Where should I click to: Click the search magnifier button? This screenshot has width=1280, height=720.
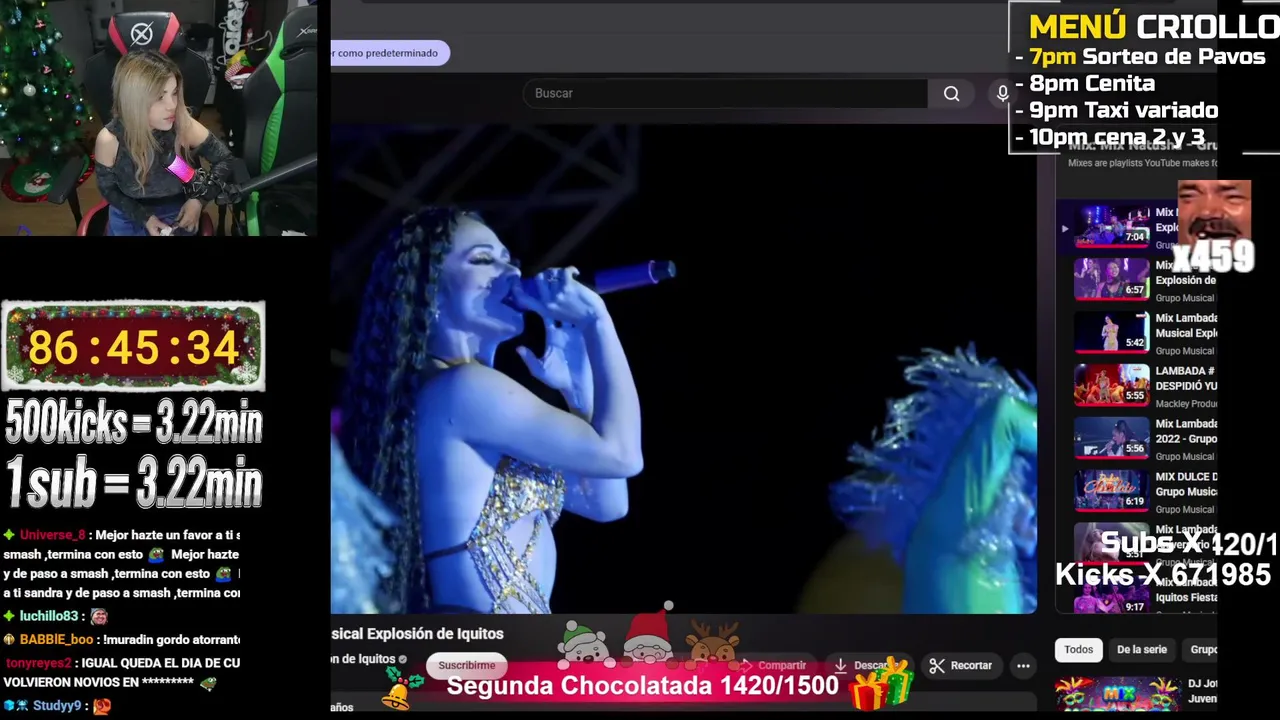tap(951, 93)
